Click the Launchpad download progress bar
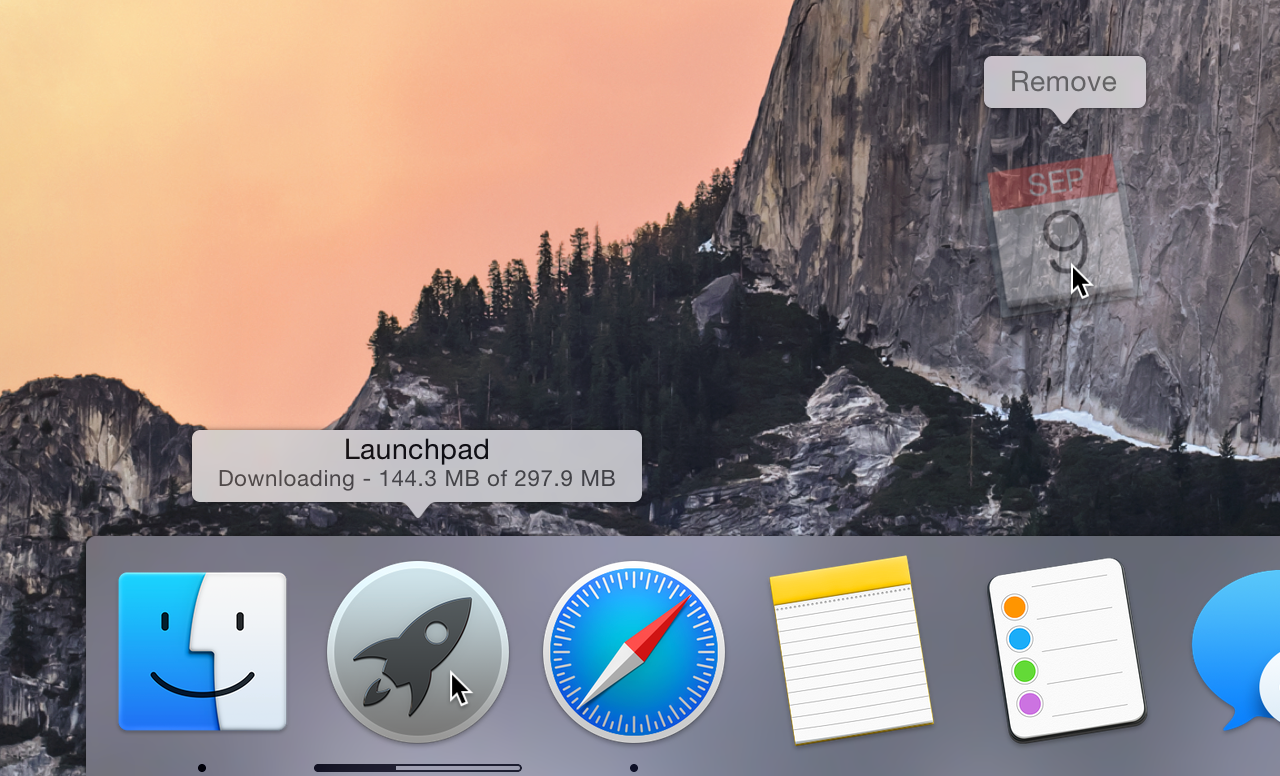1280x776 pixels. pos(418,768)
